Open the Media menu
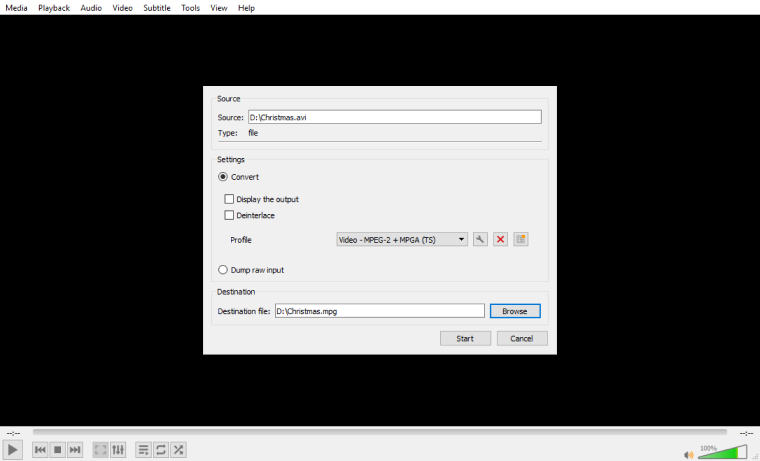 pyautogui.click(x=16, y=8)
